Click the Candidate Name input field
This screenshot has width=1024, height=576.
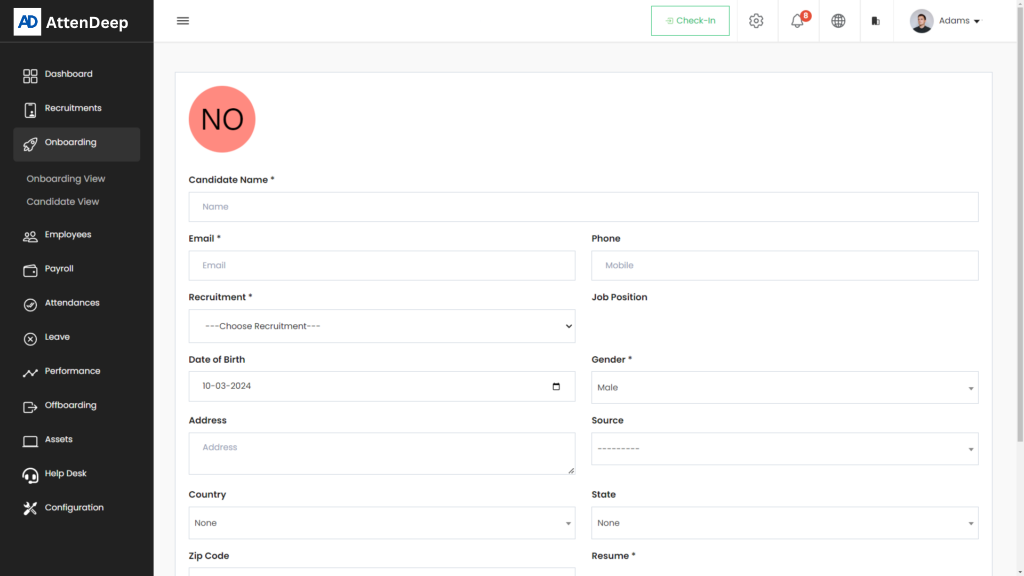(x=583, y=207)
